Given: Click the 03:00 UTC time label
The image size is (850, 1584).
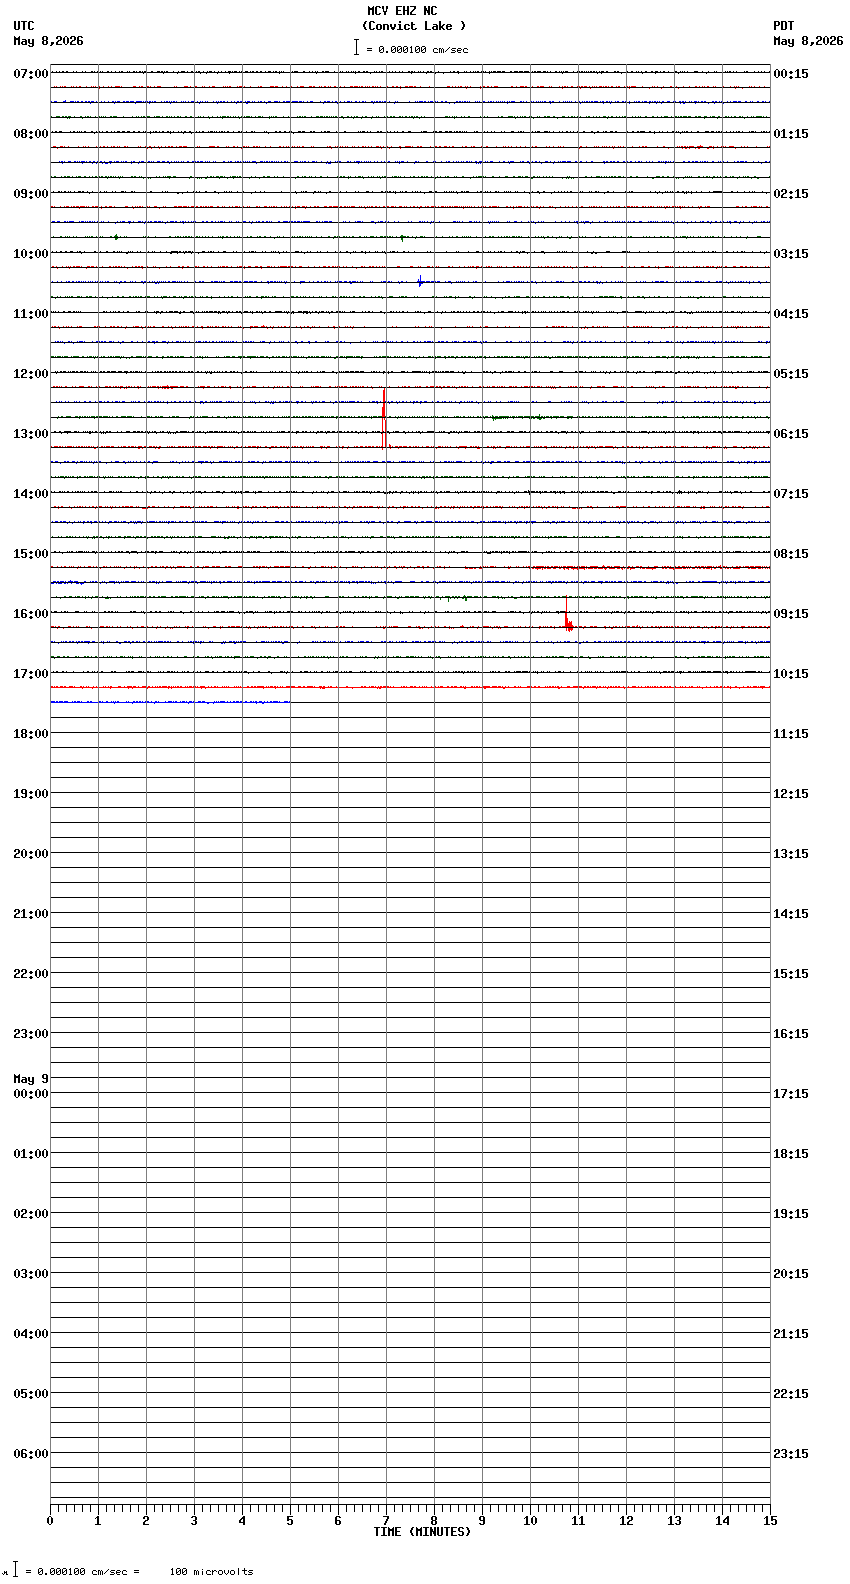Looking at the screenshot, I should 31,1274.
